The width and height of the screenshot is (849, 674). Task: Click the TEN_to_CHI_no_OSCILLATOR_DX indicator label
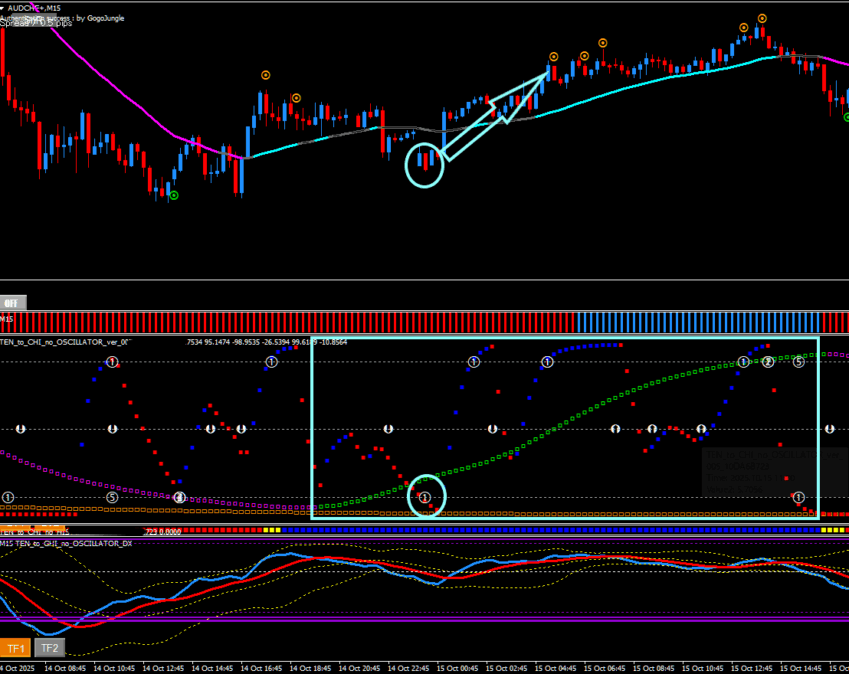click(x=66, y=543)
